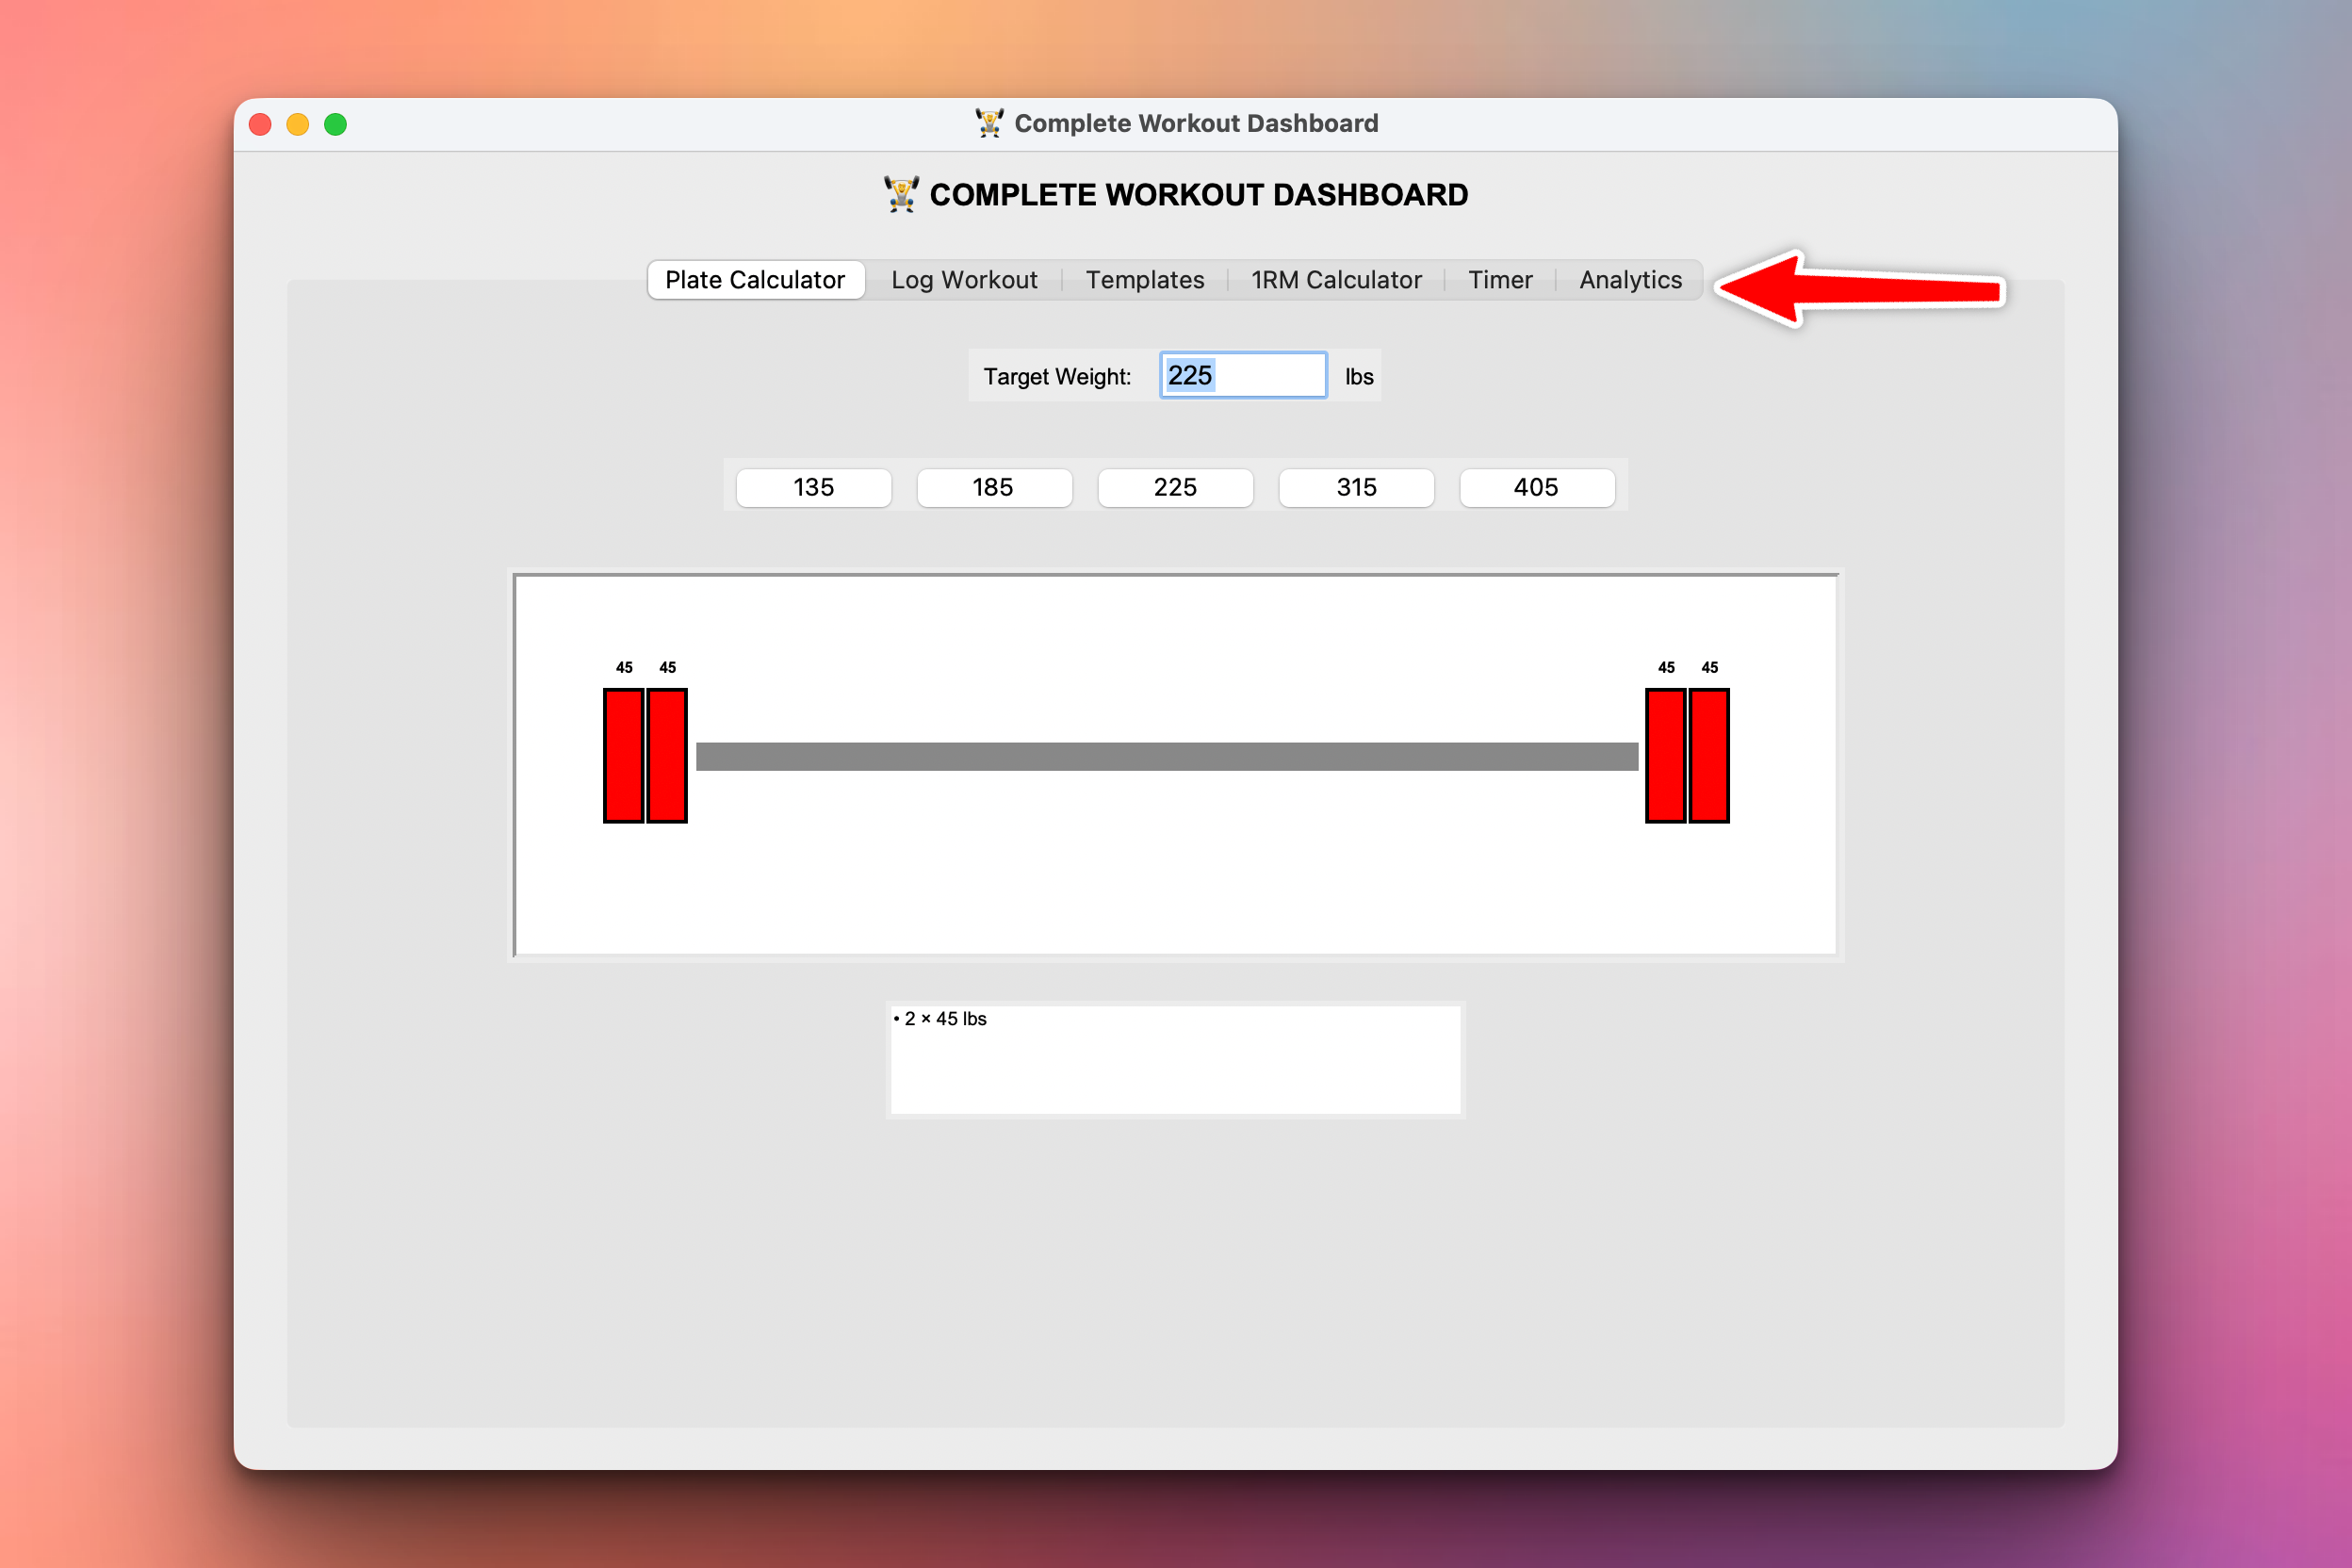Viewport: 2352px width, 1568px height.
Task: Select the 185 preset weight button
Action: [x=994, y=488]
